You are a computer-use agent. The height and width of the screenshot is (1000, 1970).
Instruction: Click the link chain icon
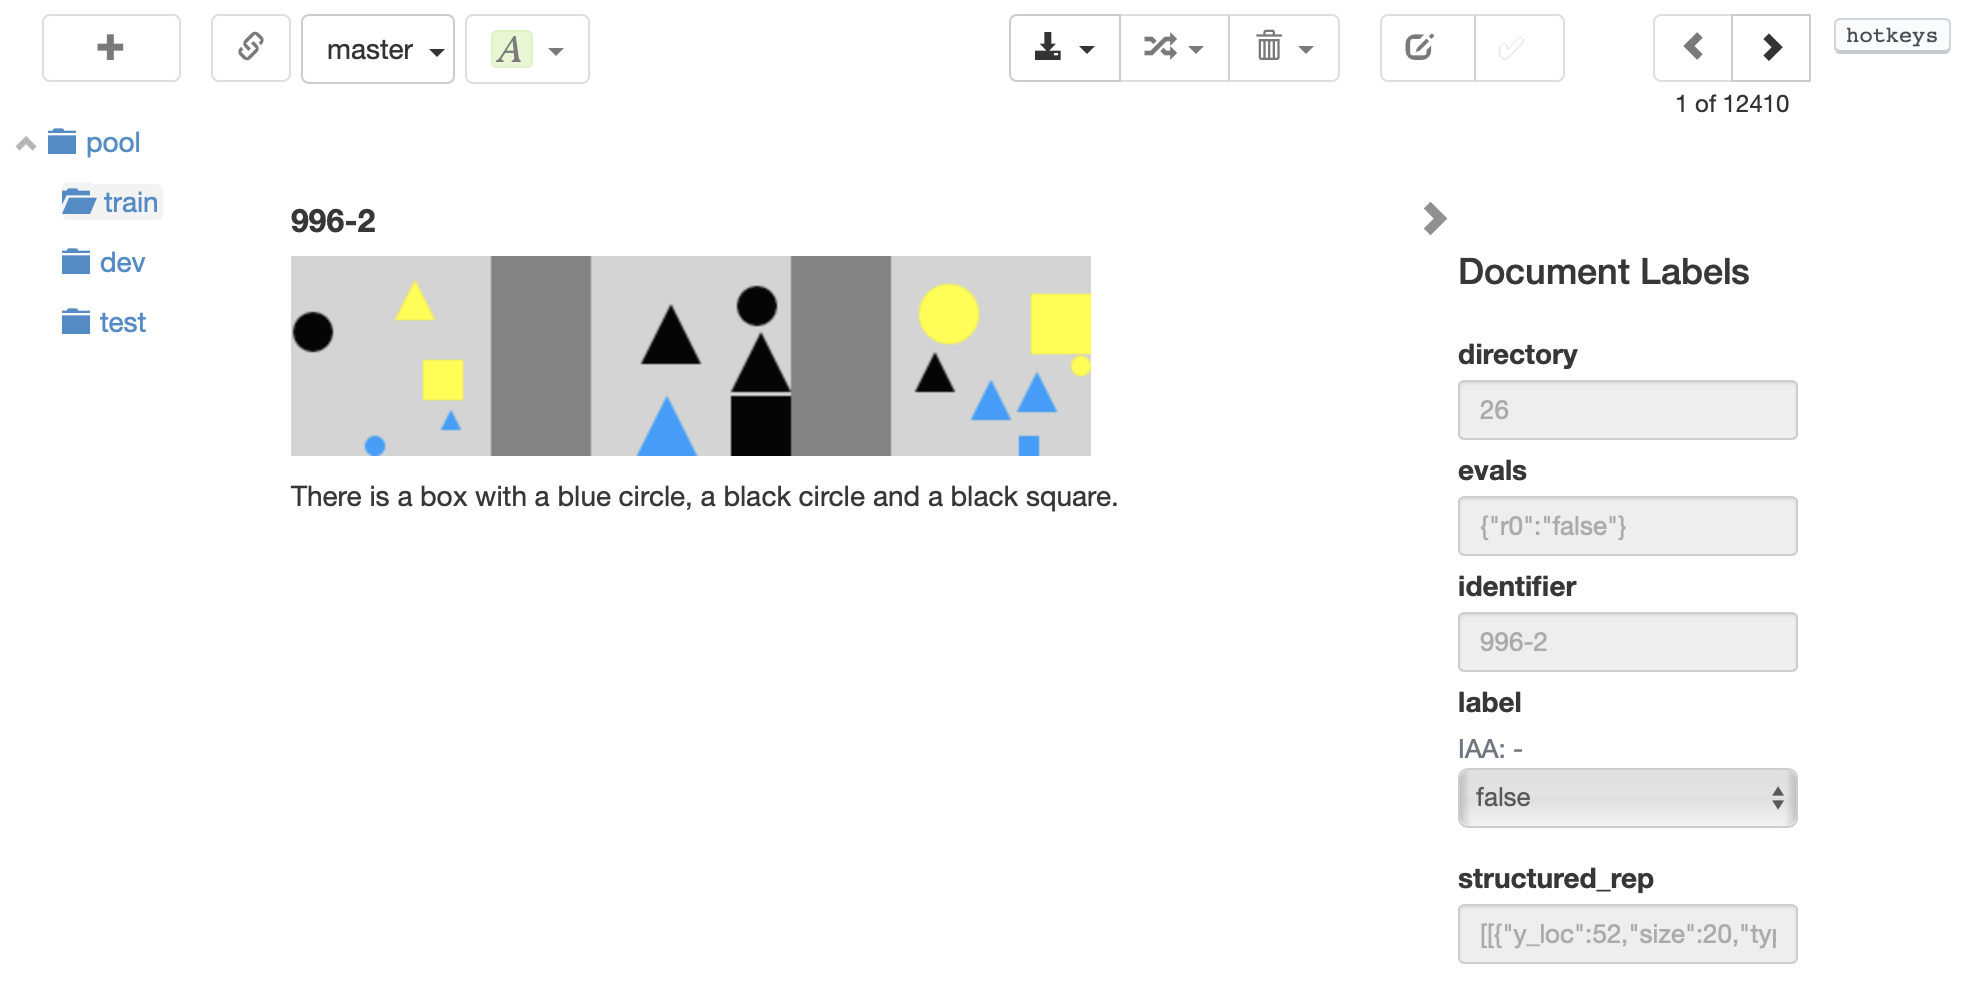[251, 48]
